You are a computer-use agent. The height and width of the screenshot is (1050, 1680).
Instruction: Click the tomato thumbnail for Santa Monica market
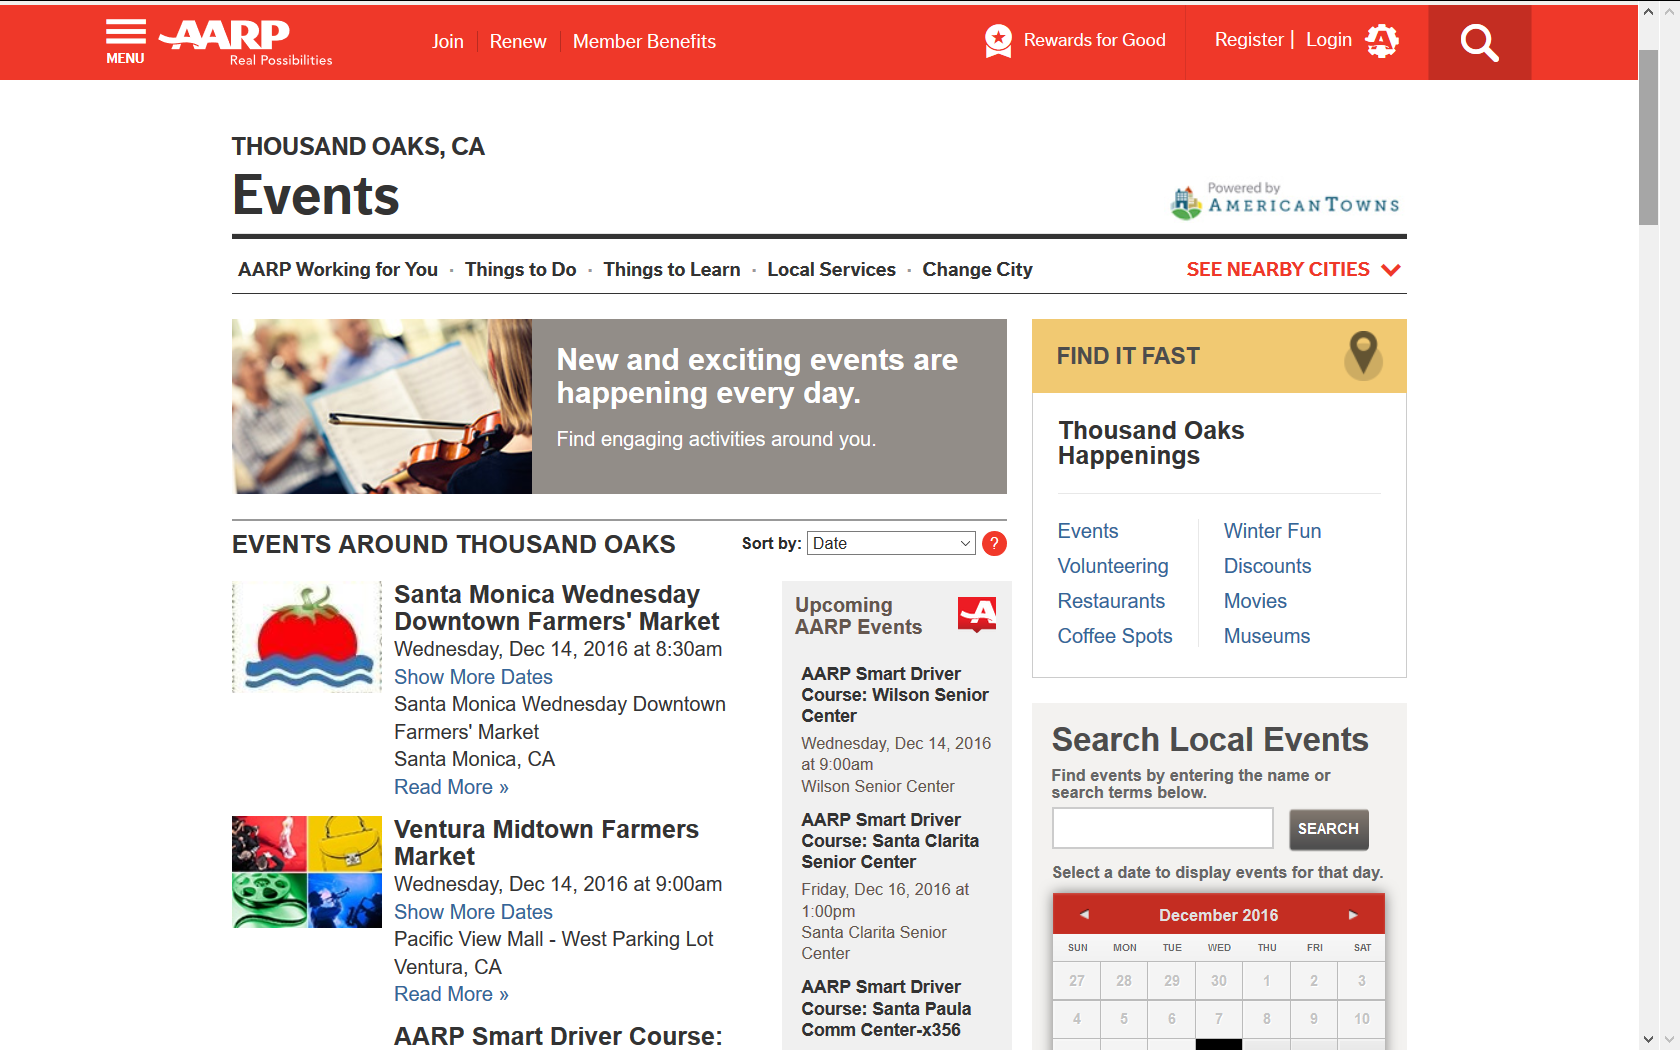point(307,637)
